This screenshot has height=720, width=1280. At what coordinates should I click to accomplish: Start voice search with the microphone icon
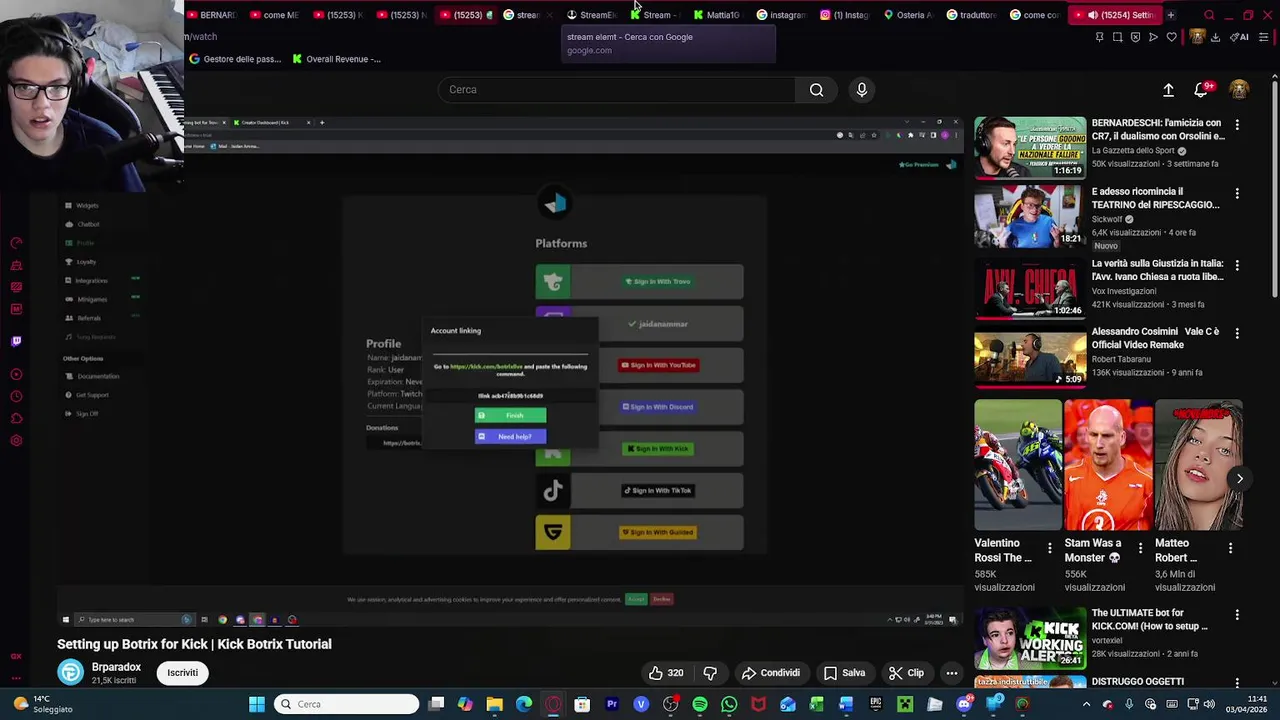pos(862,90)
